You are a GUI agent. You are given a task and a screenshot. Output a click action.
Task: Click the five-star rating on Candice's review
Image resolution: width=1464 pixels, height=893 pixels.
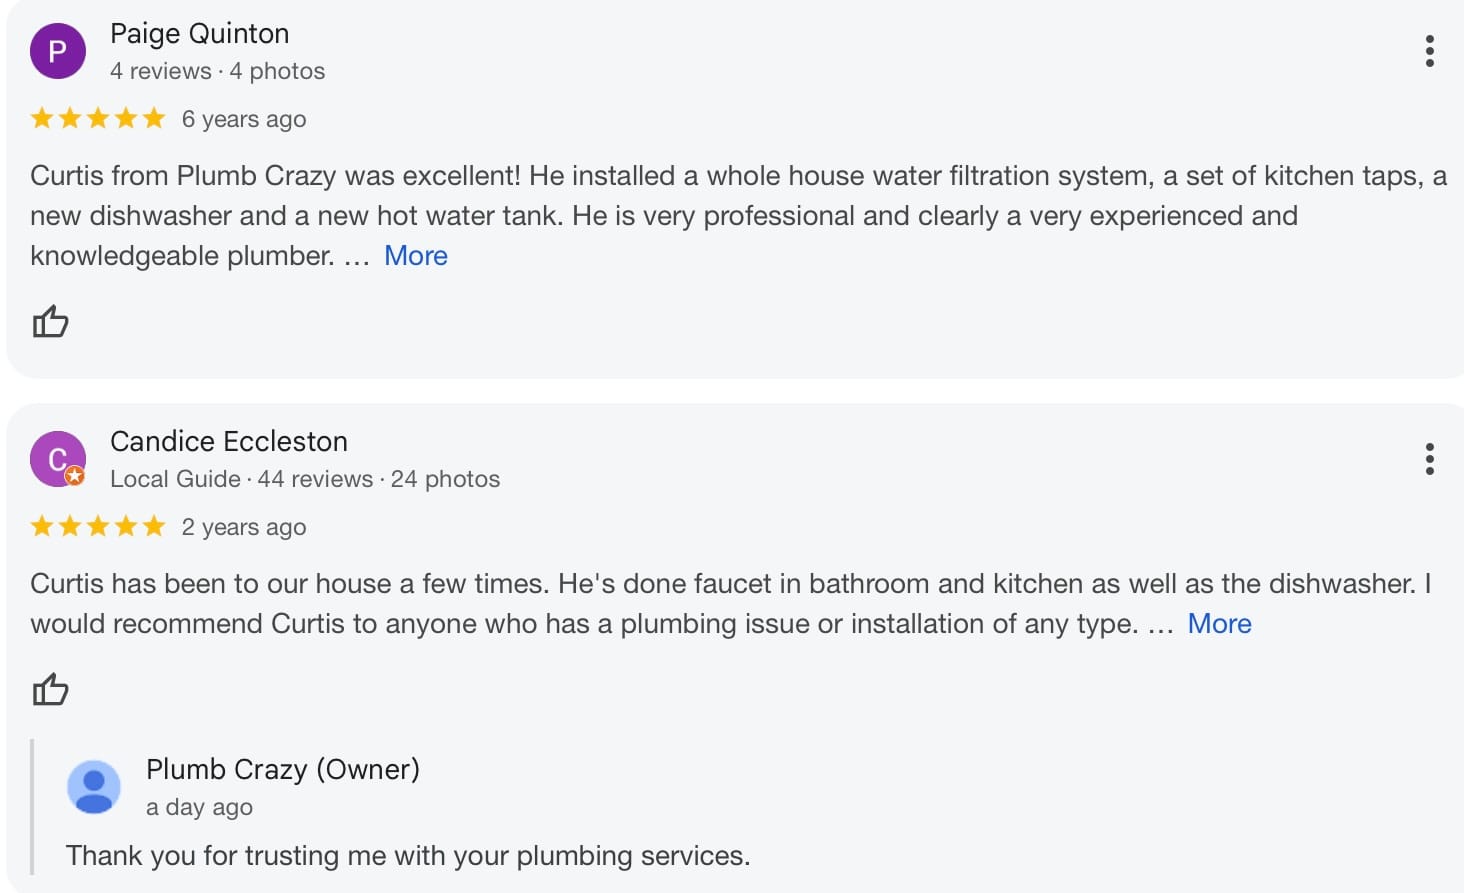point(98,527)
